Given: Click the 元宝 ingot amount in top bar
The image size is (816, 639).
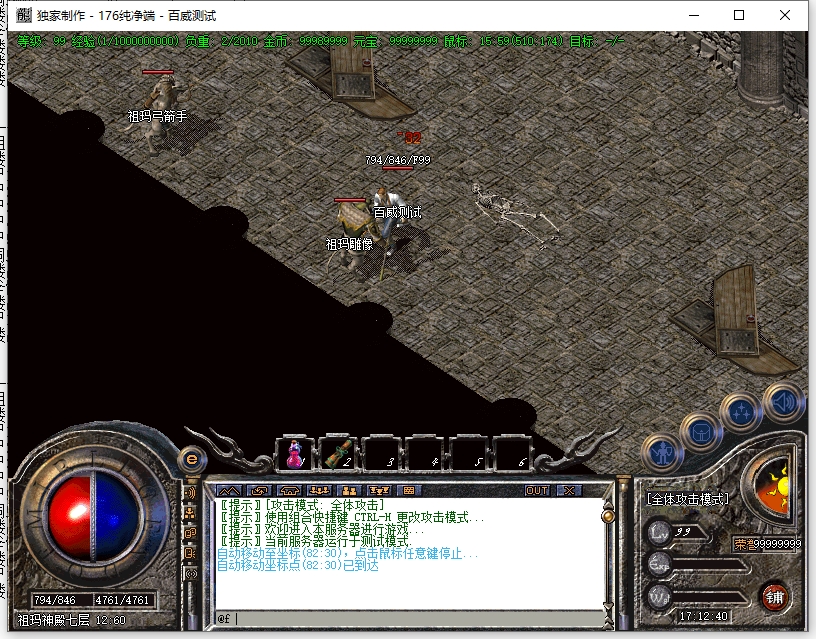Looking at the screenshot, I should pos(396,41).
